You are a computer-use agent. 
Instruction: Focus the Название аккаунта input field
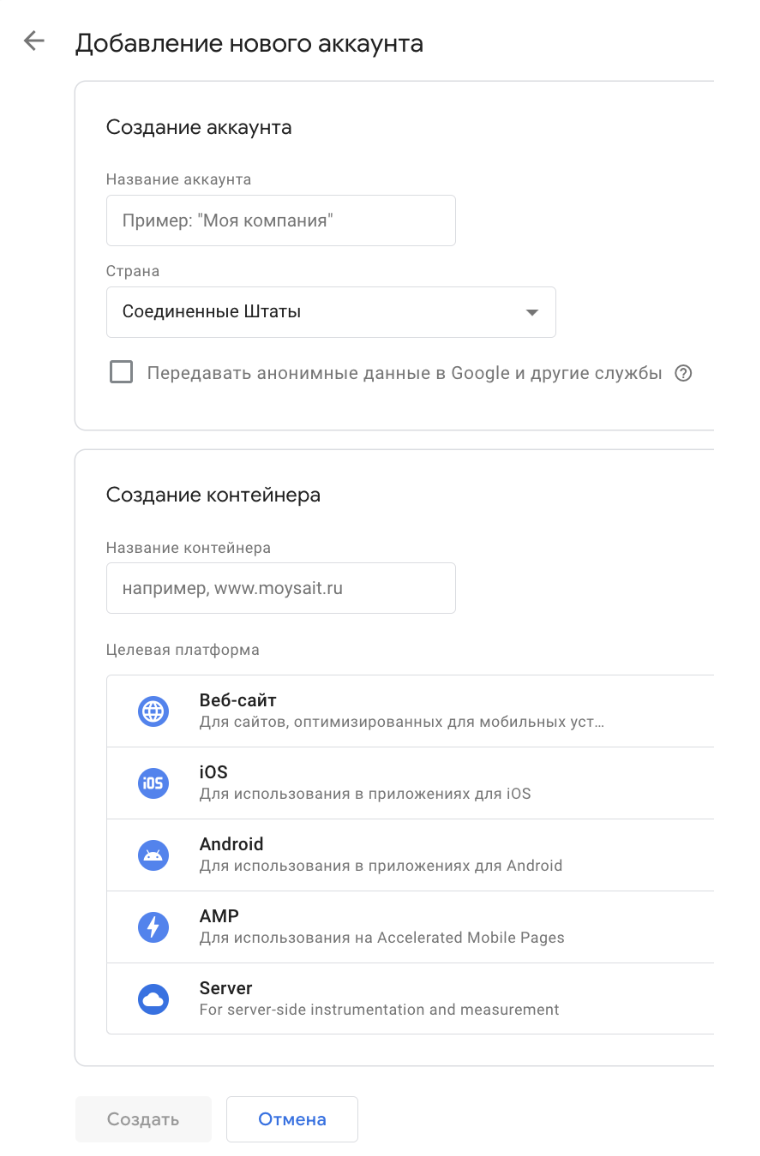coord(281,220)
